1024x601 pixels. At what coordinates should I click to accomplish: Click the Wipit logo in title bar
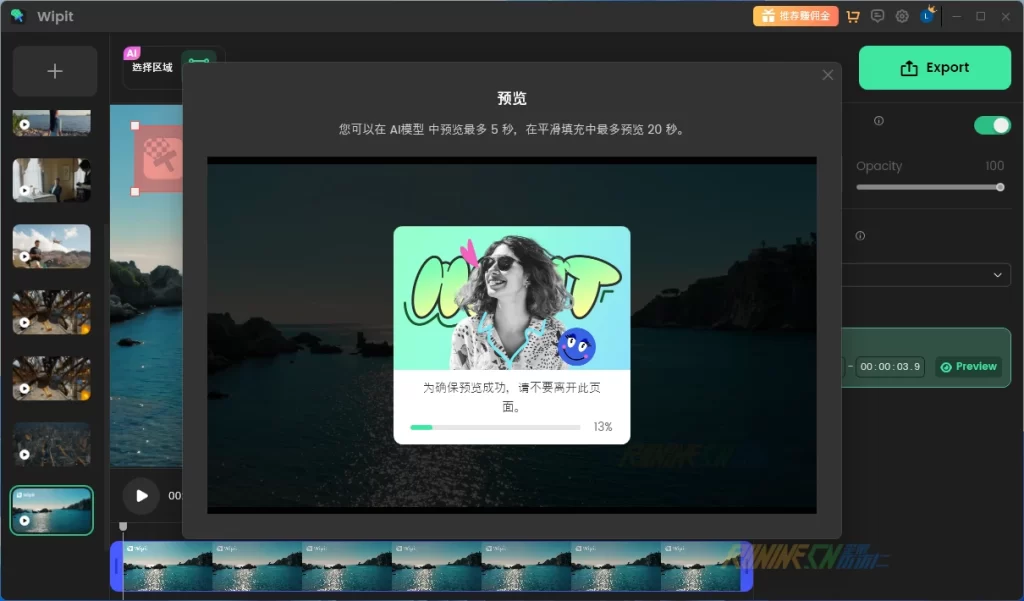click(17, 16)
